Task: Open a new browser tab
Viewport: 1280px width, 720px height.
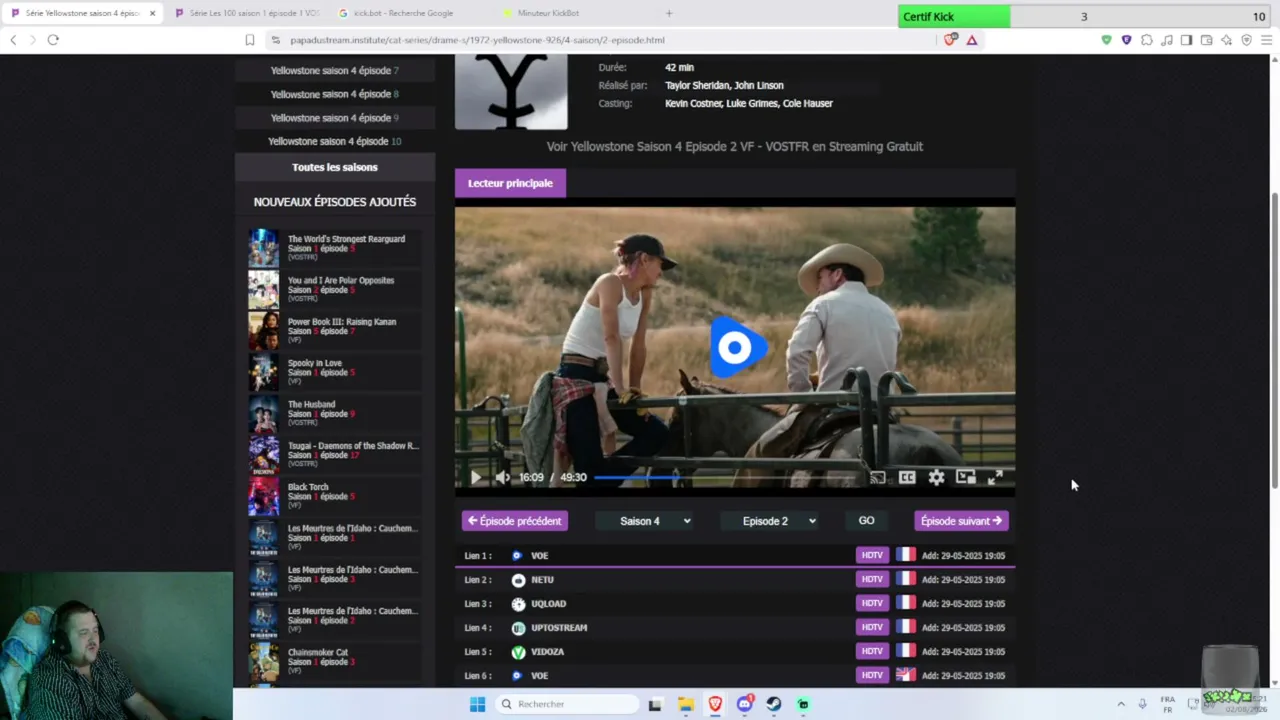Action: click(x=669, y=13)
